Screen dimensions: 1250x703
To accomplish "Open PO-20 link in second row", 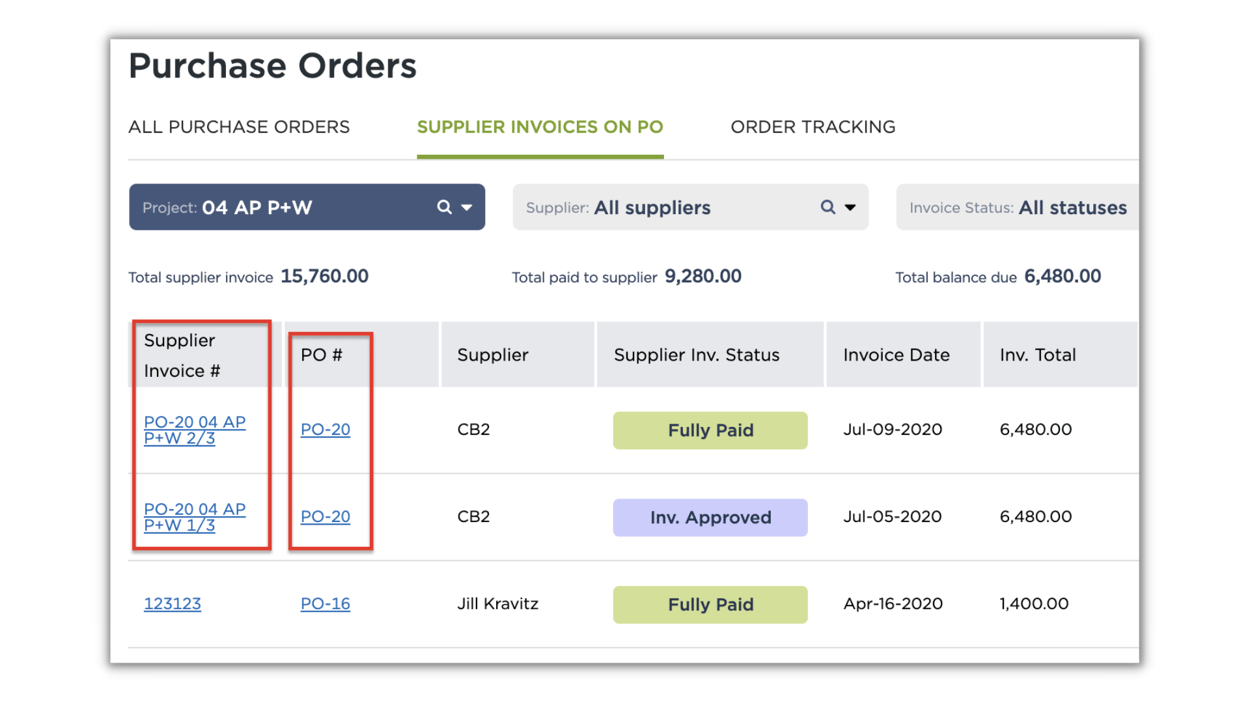I will click(x=325, y=517).
